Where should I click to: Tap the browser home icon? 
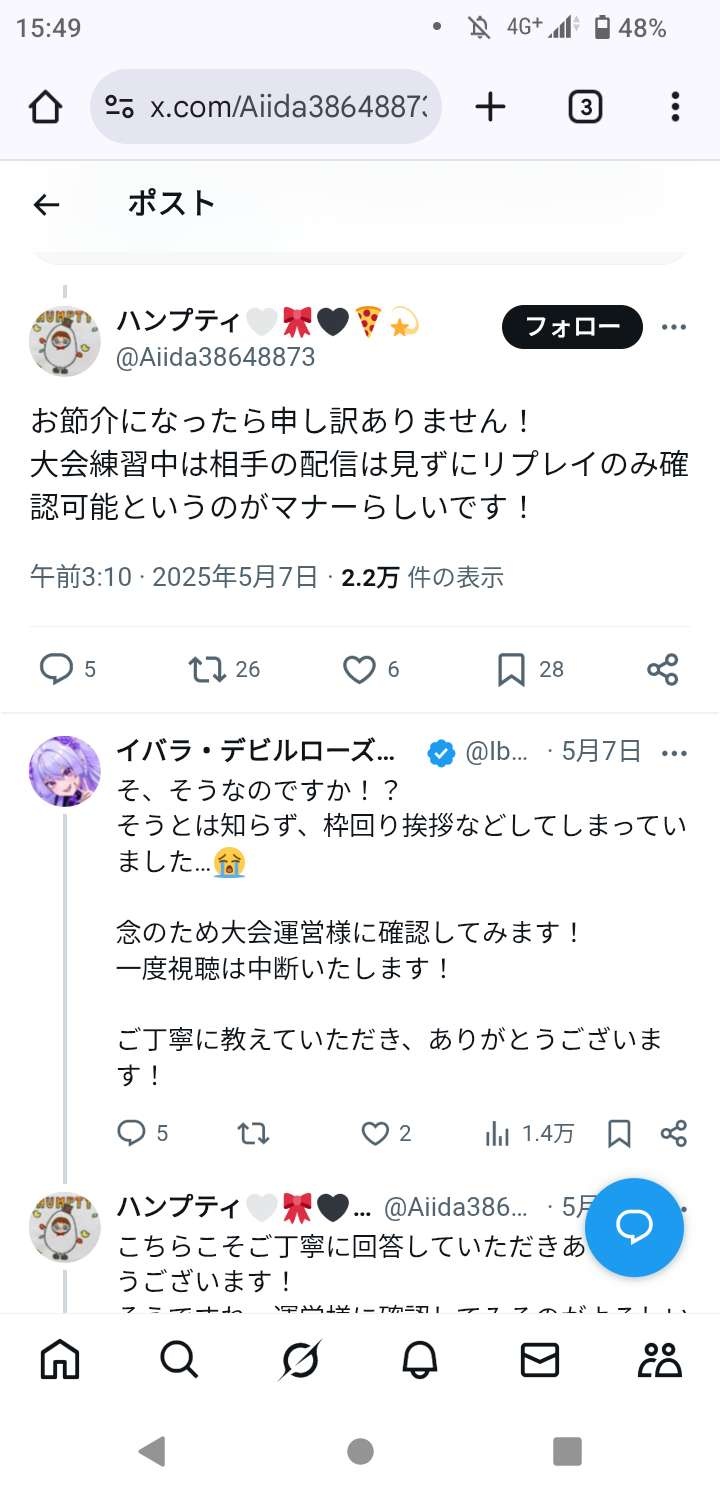click(46, 107)
